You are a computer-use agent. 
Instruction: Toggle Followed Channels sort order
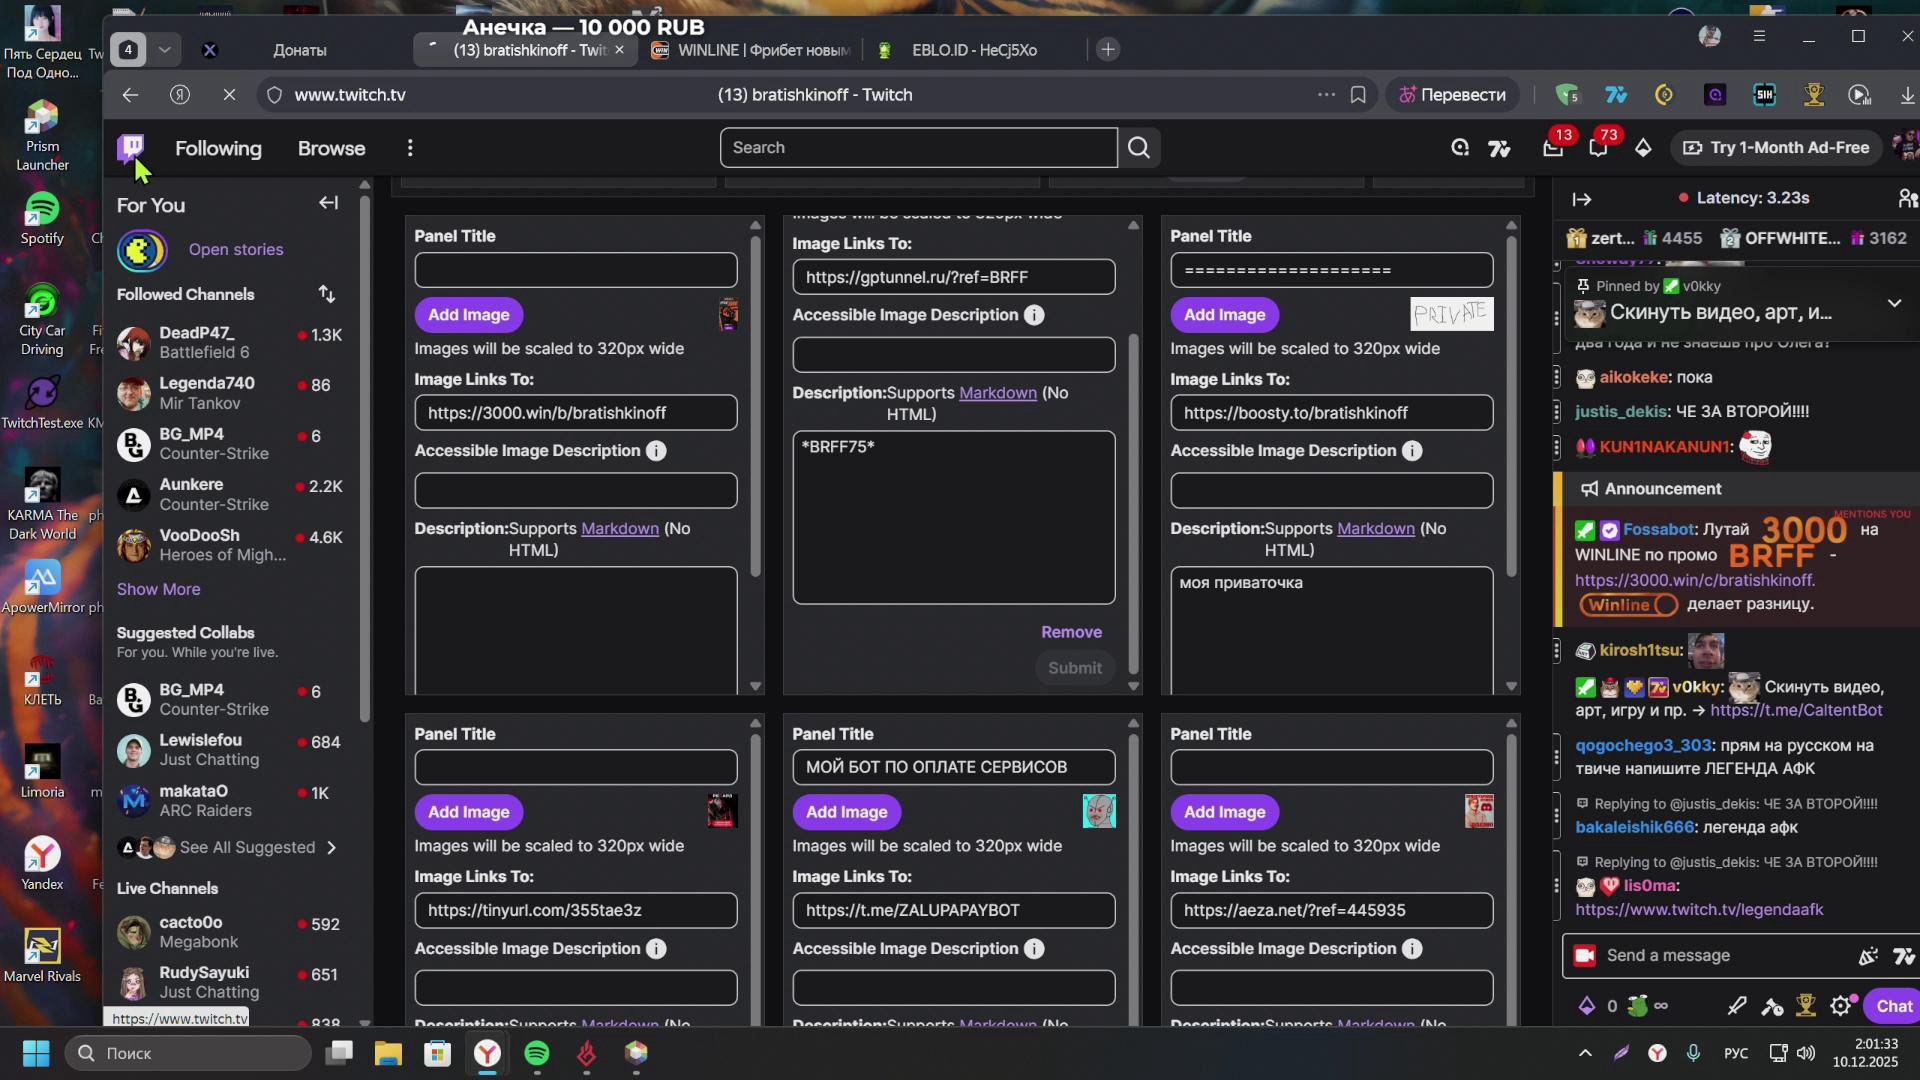[x=327, y=294]
